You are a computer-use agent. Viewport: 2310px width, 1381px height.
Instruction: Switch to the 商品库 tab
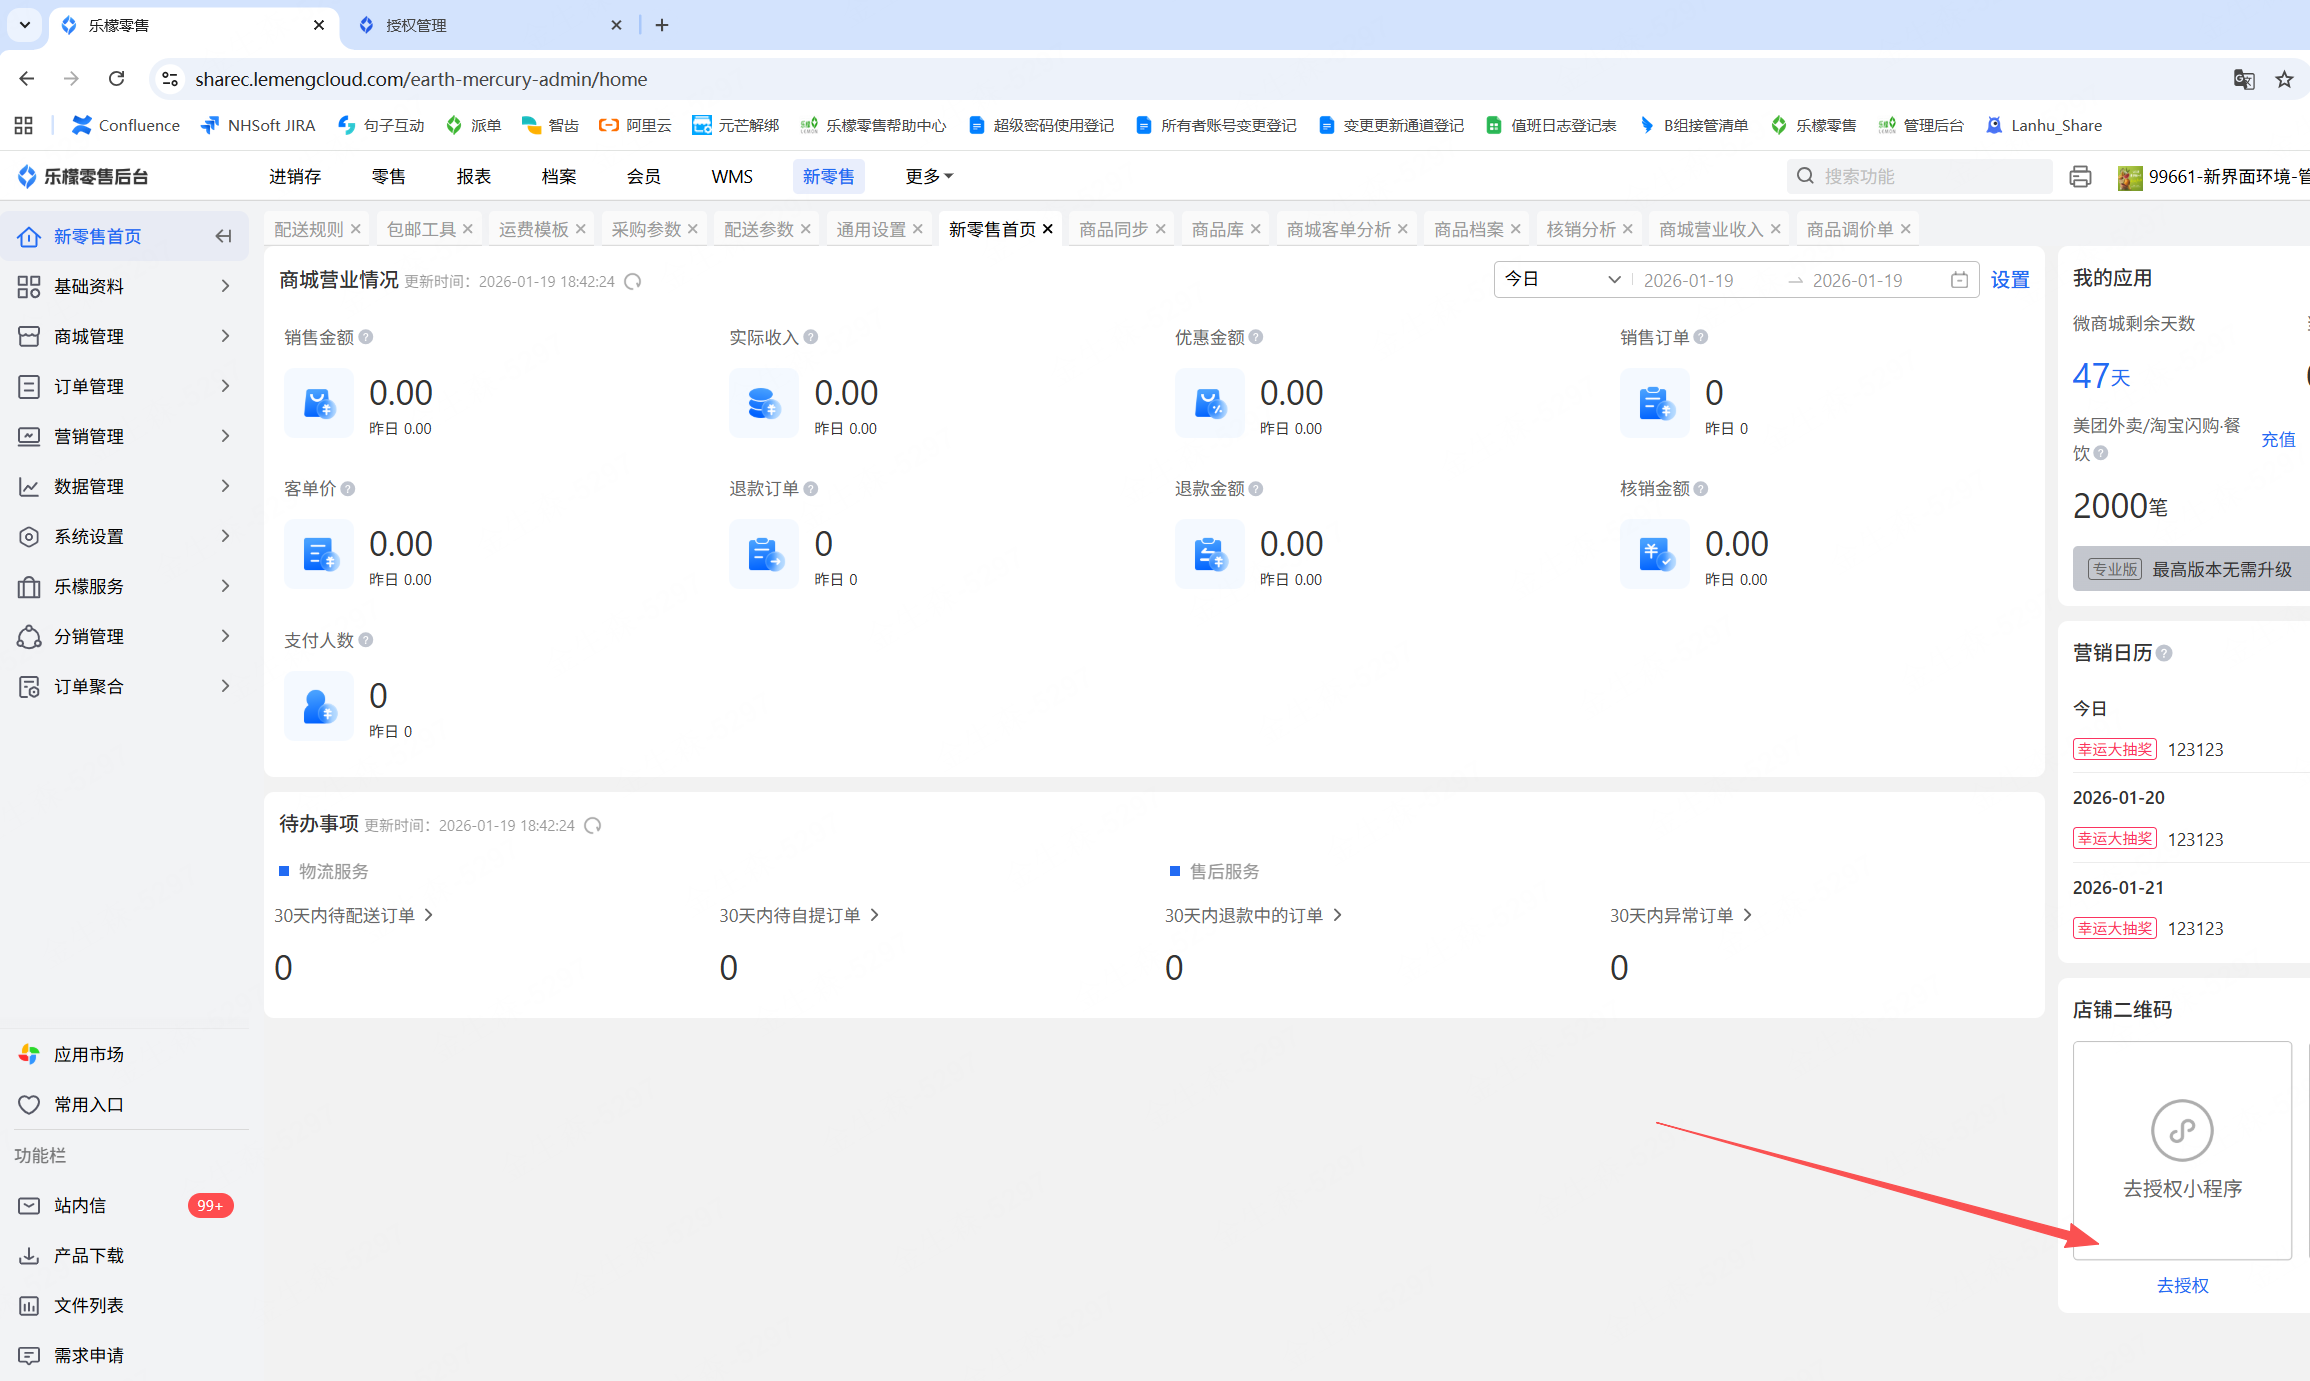1217,230
